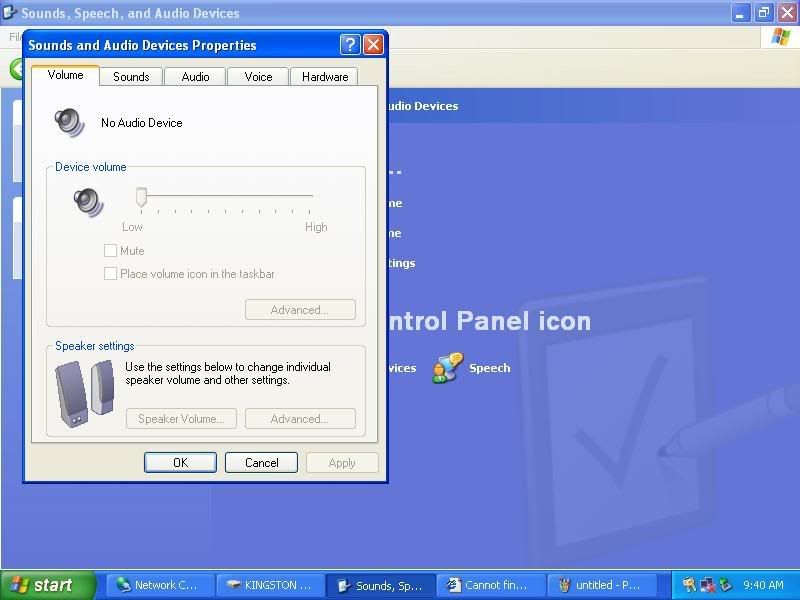Click the No Audio Device label

(x=141, y=123)
